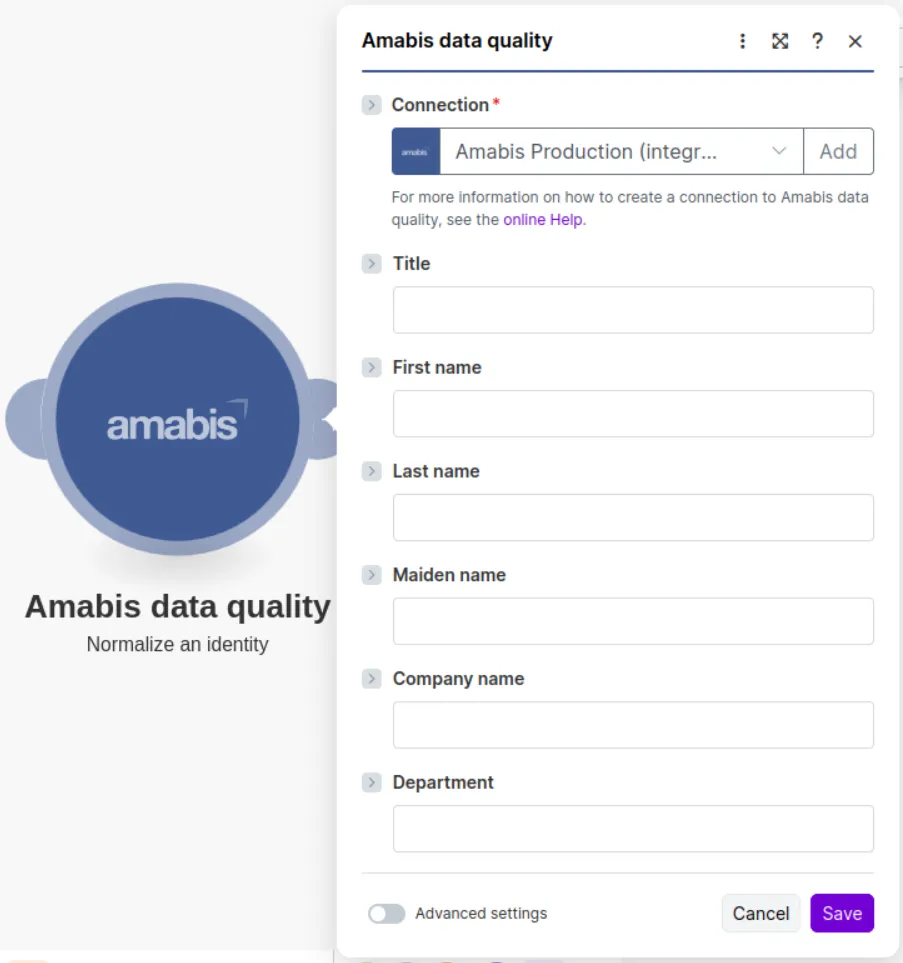Viewport: 903px width, 963px height.
Task: Close the Amabis data quality panel
Action: [855, 41]
